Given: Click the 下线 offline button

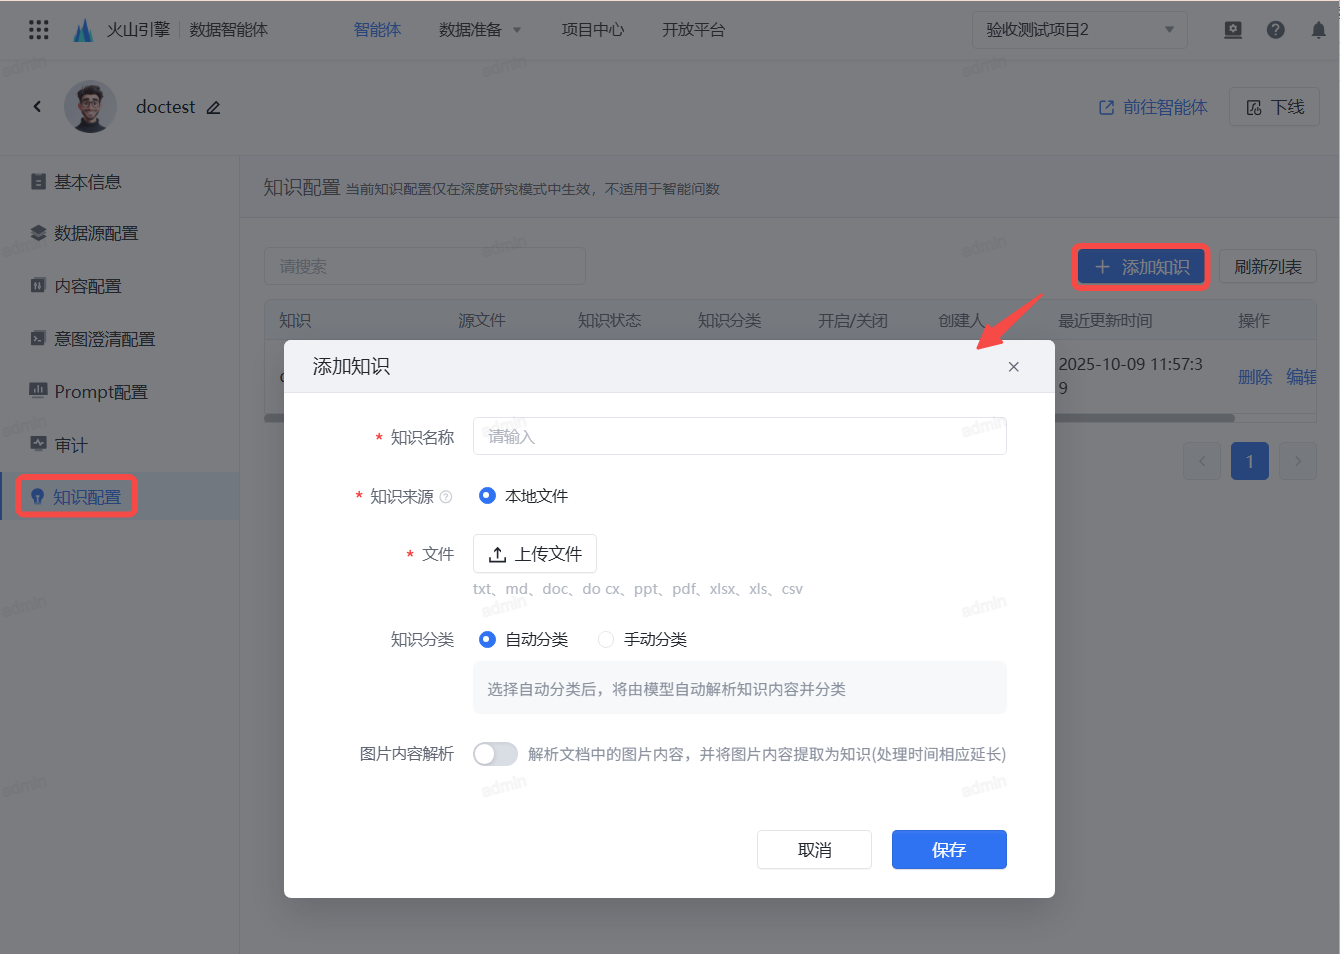Looking at the screenshot, I should (1275, 107).
